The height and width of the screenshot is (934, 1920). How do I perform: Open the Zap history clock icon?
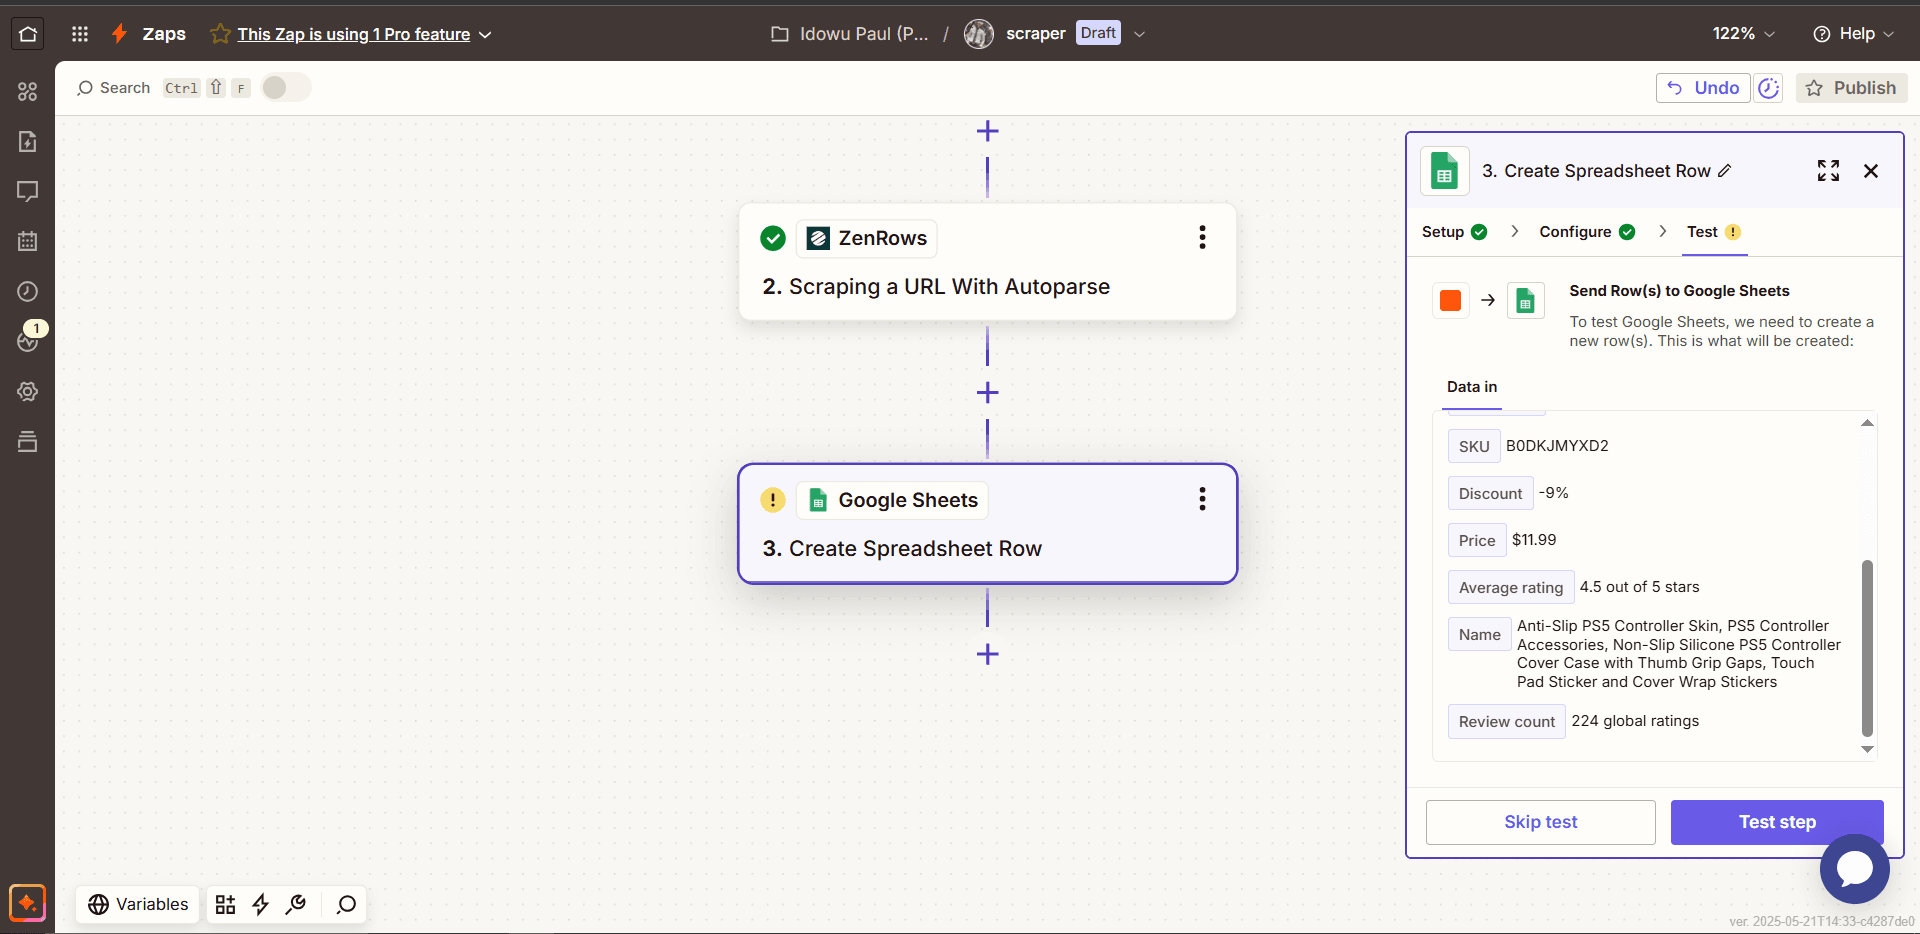(x=28, y=291)
